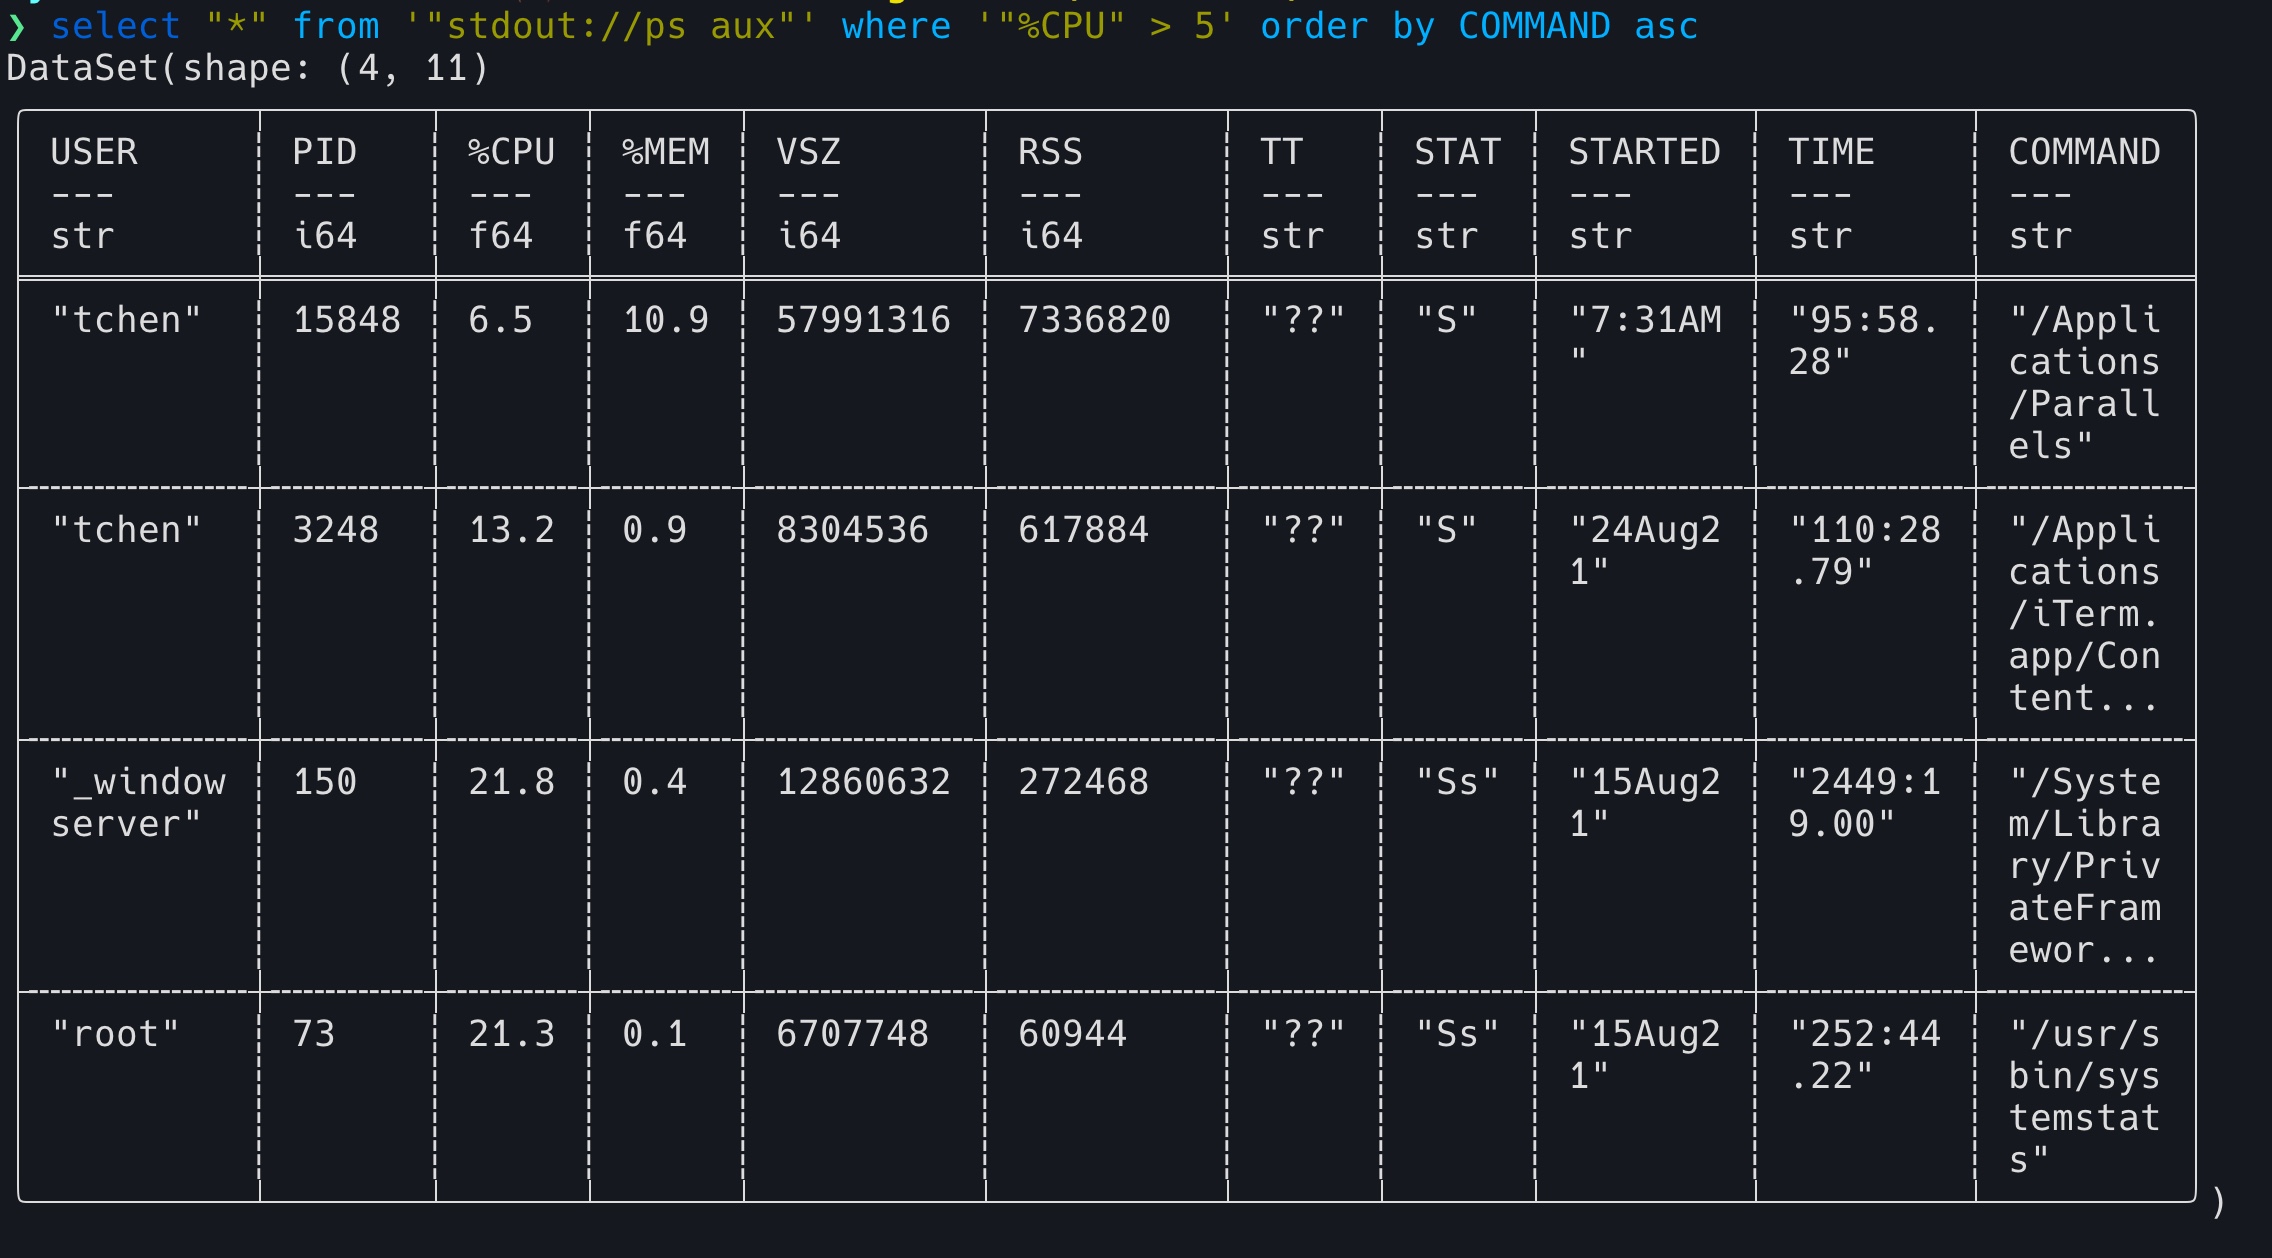2272x1258 pixels.
Task: Click the STARTED column header
Action: tap(1644, 152)
